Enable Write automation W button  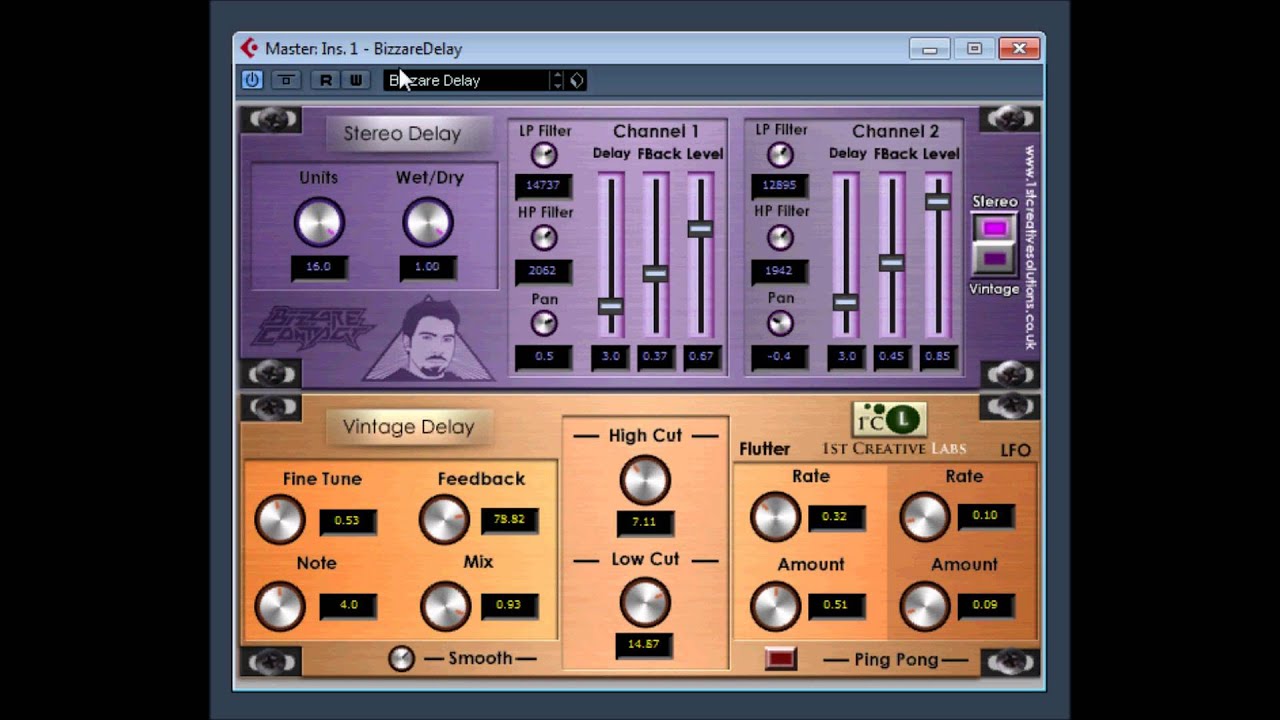(355, 80)
